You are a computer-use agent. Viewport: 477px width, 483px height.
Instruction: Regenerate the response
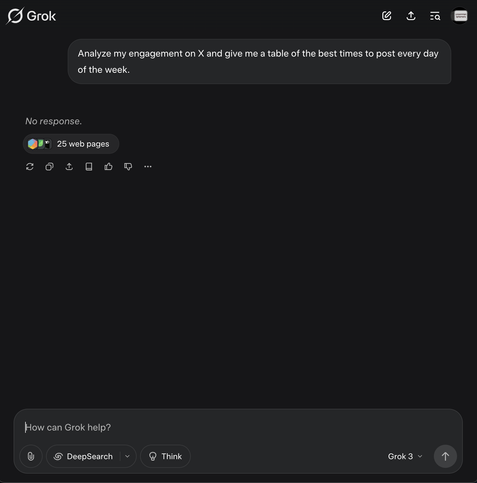(30, 166)
